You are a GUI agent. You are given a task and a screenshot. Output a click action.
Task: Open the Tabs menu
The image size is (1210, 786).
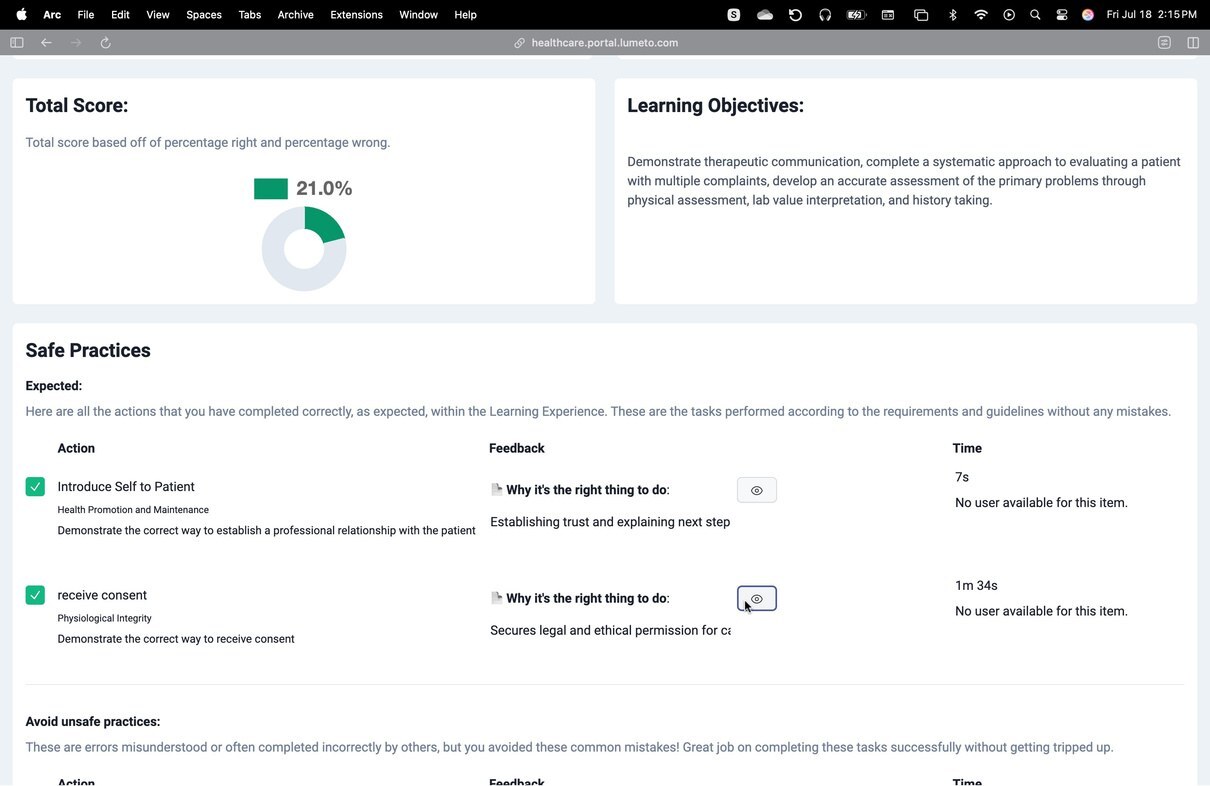coord(250,15)
